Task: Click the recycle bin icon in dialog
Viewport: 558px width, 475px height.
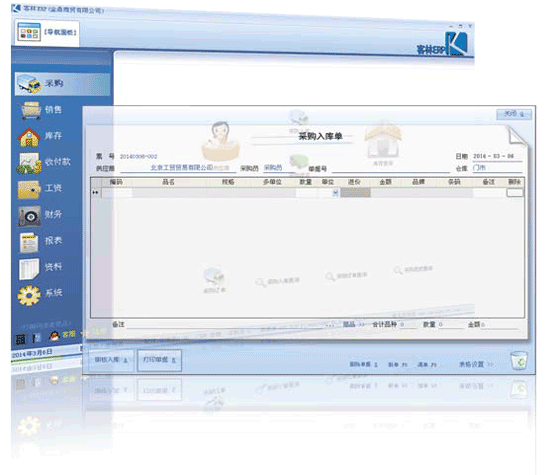Action: pos(519,360)
